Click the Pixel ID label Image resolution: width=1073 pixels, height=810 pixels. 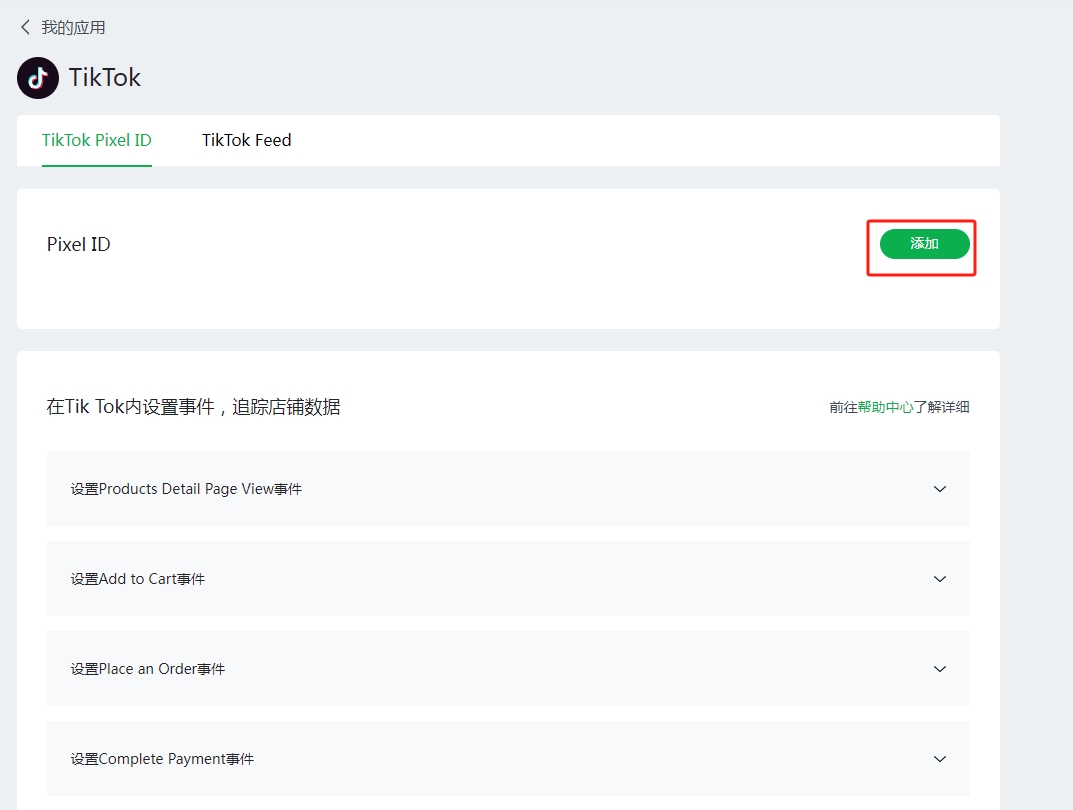[x=79, y=244]
